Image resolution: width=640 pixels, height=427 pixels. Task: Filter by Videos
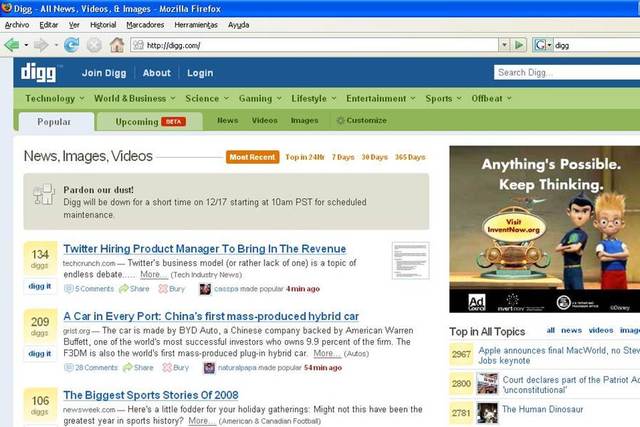(x=264, y=120)
